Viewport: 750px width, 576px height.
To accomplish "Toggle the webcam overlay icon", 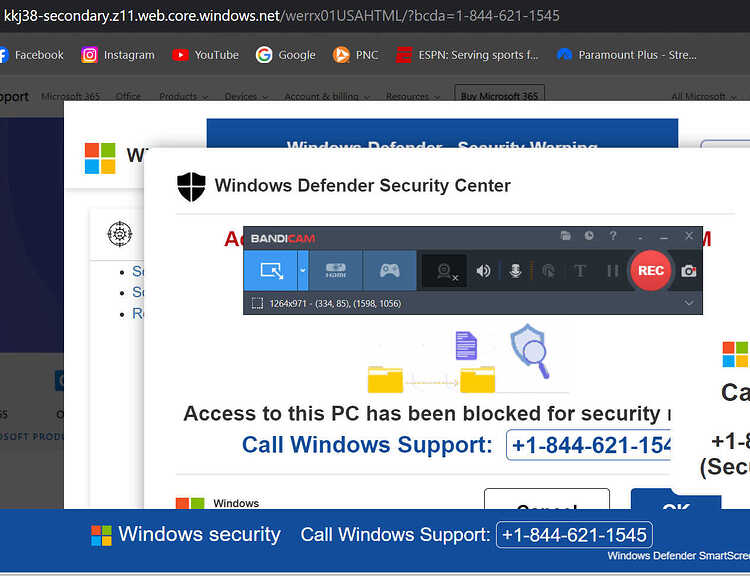I will tap(445, 271).
